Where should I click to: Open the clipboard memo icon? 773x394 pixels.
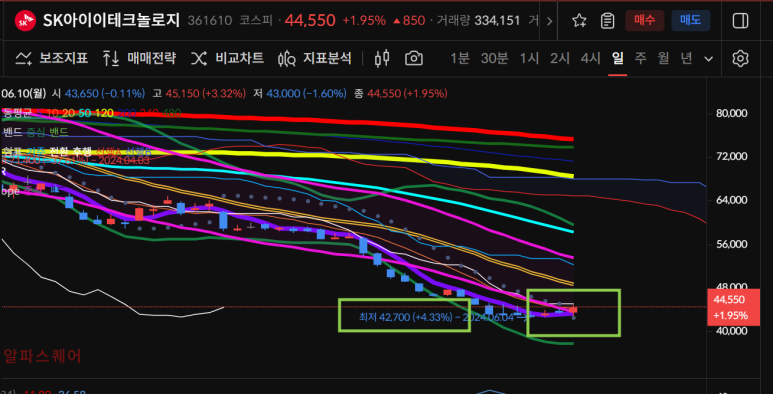point(607,21)
